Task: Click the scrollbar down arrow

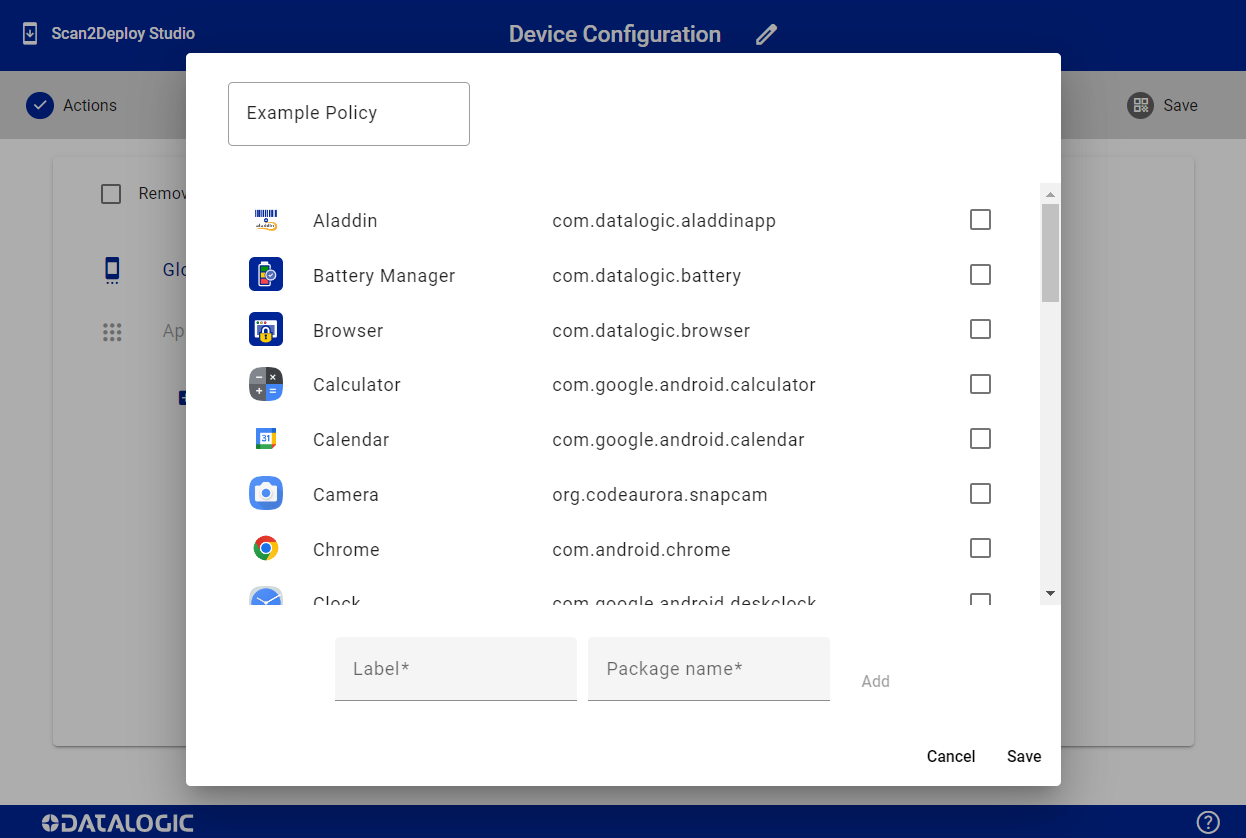Action: pyautogui.click(x=1050, y=594)
